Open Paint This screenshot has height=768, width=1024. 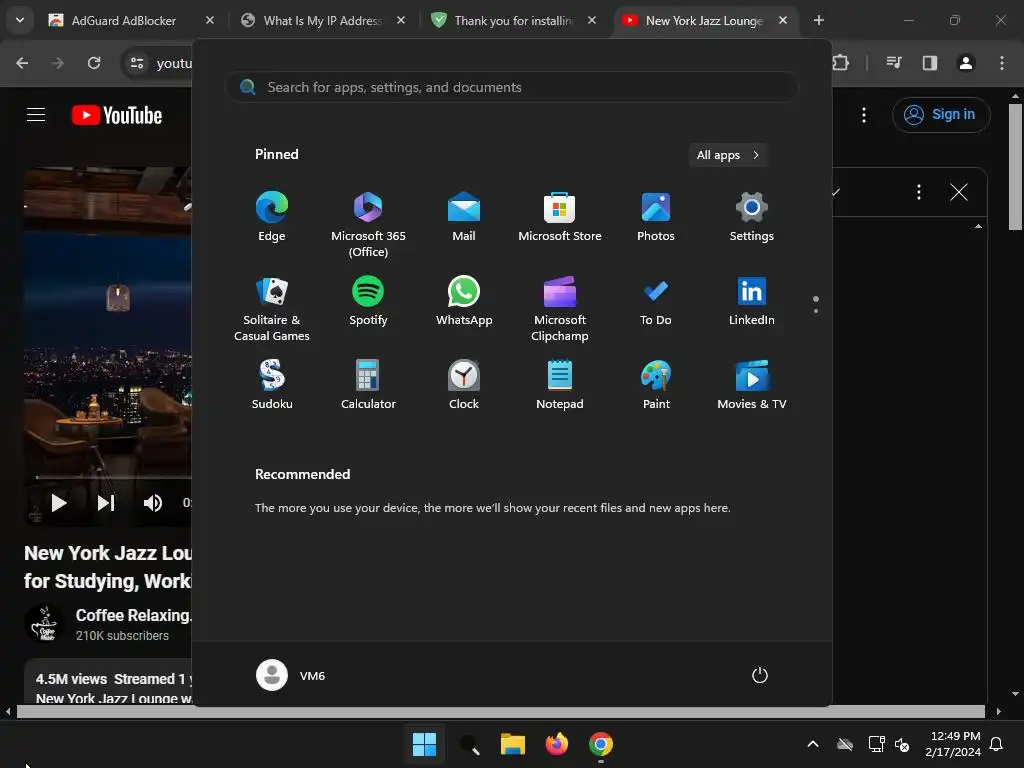656,385
